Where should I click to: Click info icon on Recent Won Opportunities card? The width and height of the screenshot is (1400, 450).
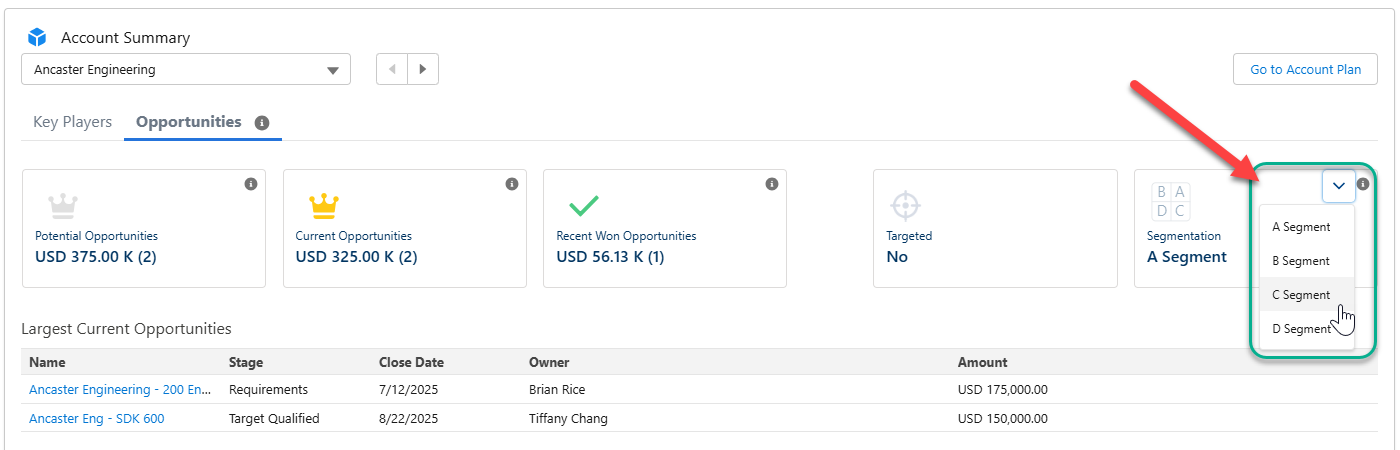click(x=772, y=184)
